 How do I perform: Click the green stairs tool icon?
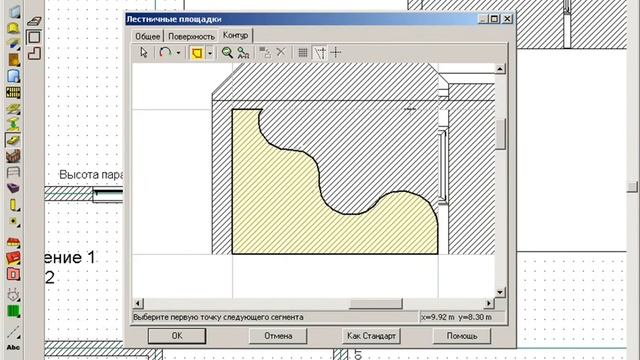(13, 124)
